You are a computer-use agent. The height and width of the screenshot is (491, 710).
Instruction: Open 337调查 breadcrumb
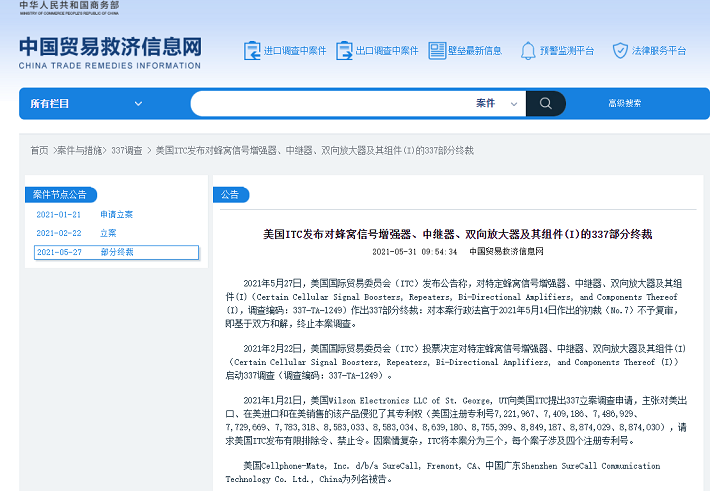tap(127, 150)
